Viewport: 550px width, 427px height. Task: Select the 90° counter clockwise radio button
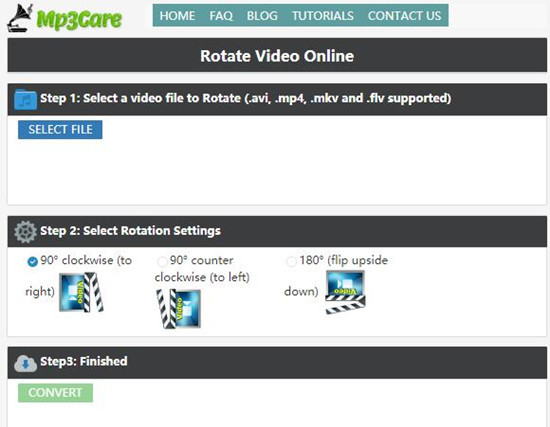click(162, 261)
